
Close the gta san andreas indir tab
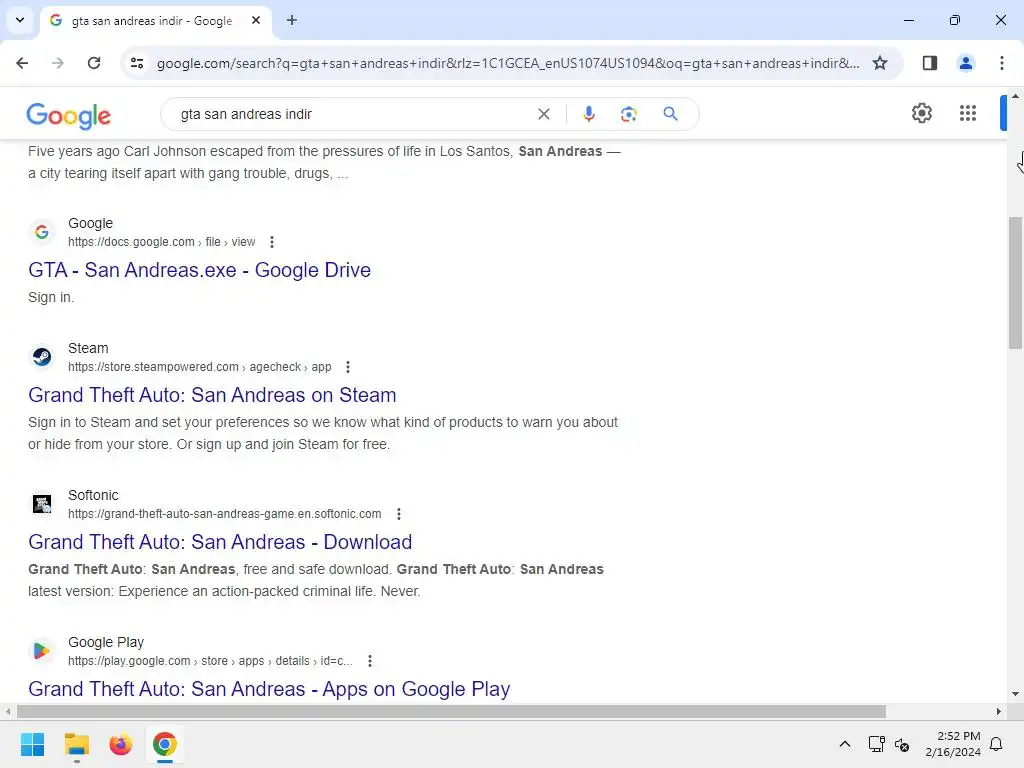coord(256,20)
